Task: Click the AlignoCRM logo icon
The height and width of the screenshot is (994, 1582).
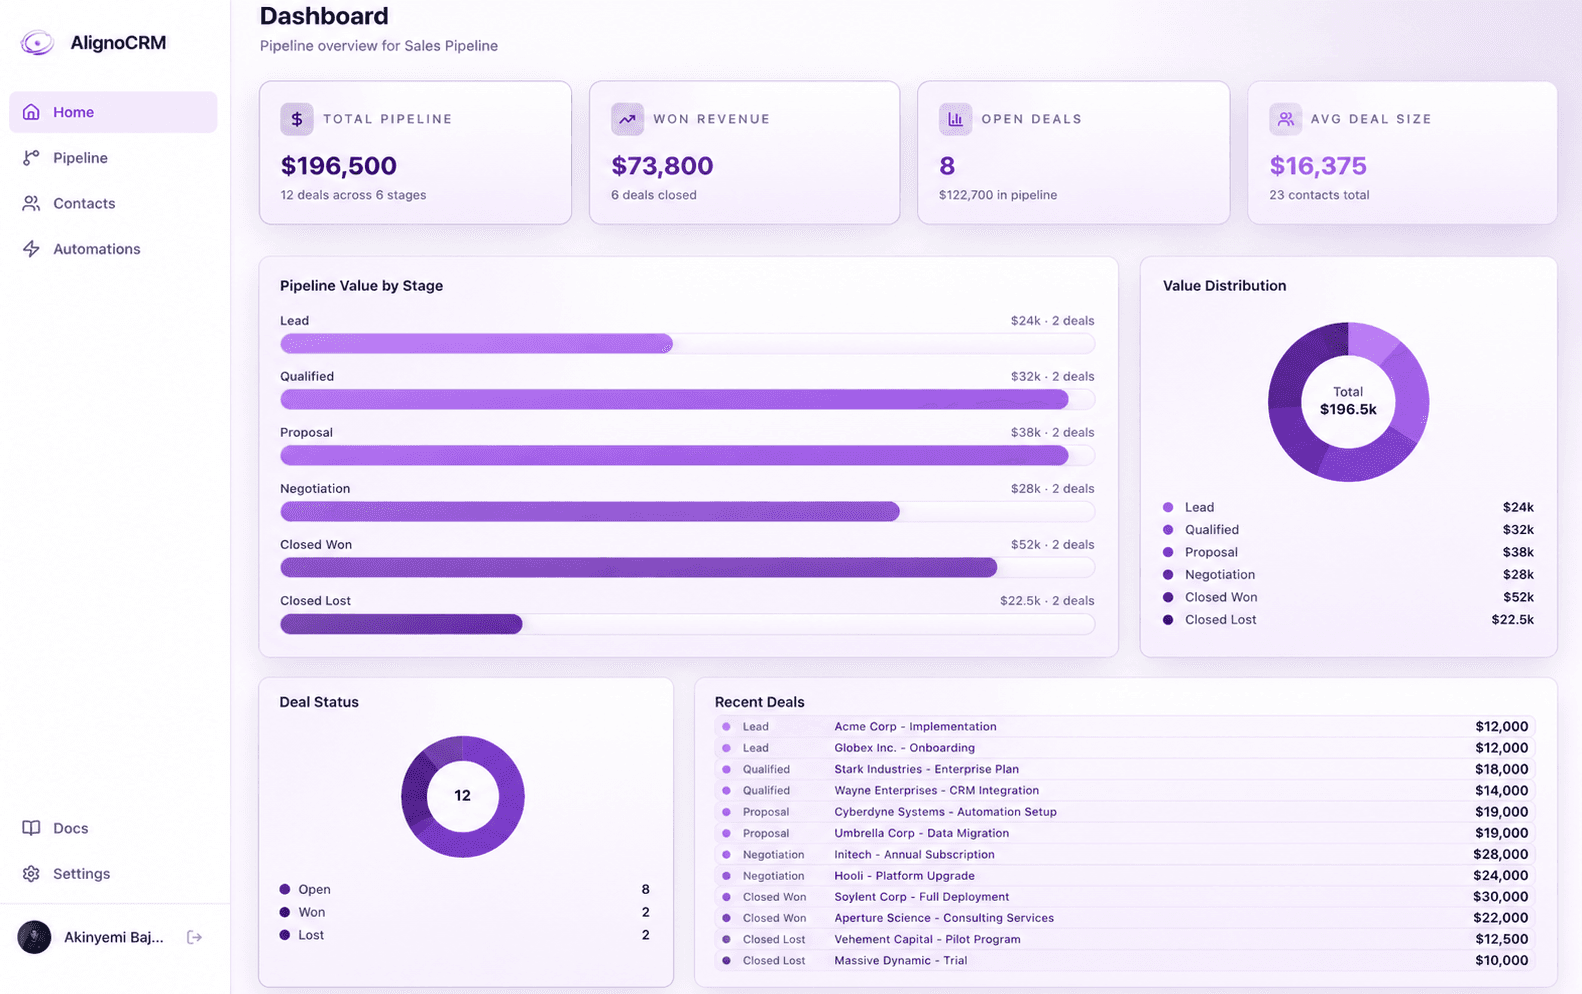Action: [x=37, y=42]
